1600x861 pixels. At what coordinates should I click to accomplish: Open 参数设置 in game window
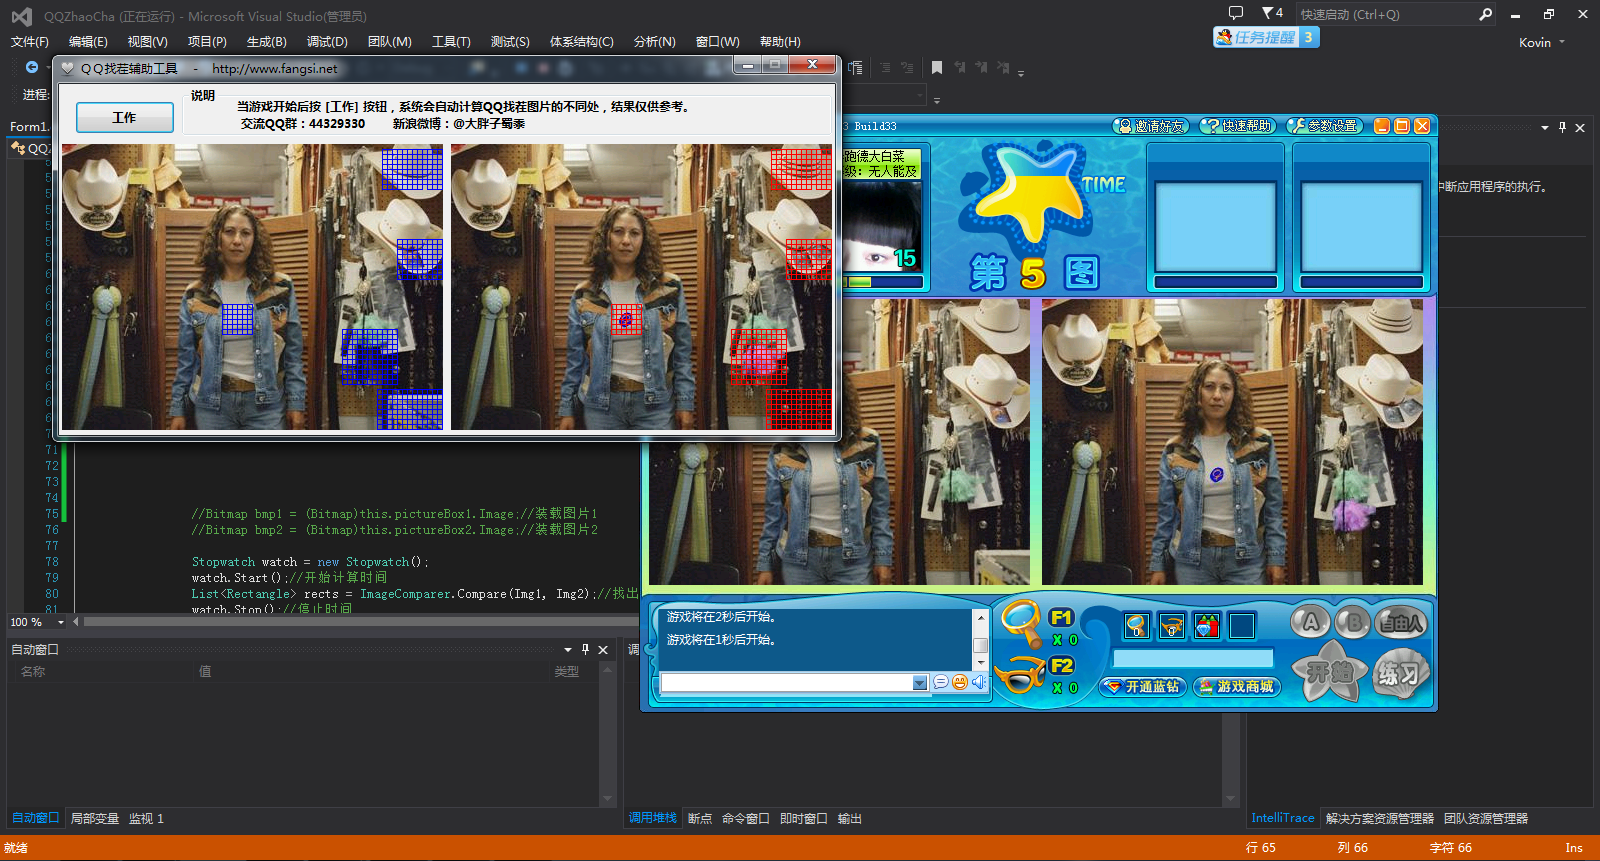1325,126
